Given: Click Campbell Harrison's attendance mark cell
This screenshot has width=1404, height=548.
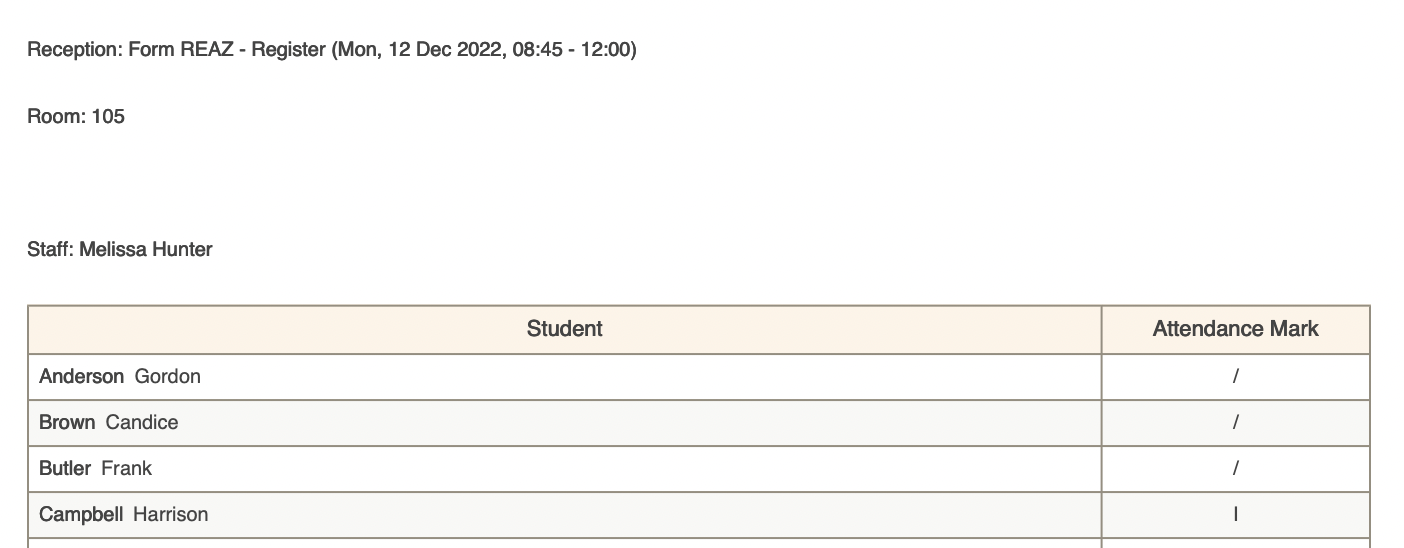Looking at the screenshot, I should pyautogui.click(x=1235, y=514).
